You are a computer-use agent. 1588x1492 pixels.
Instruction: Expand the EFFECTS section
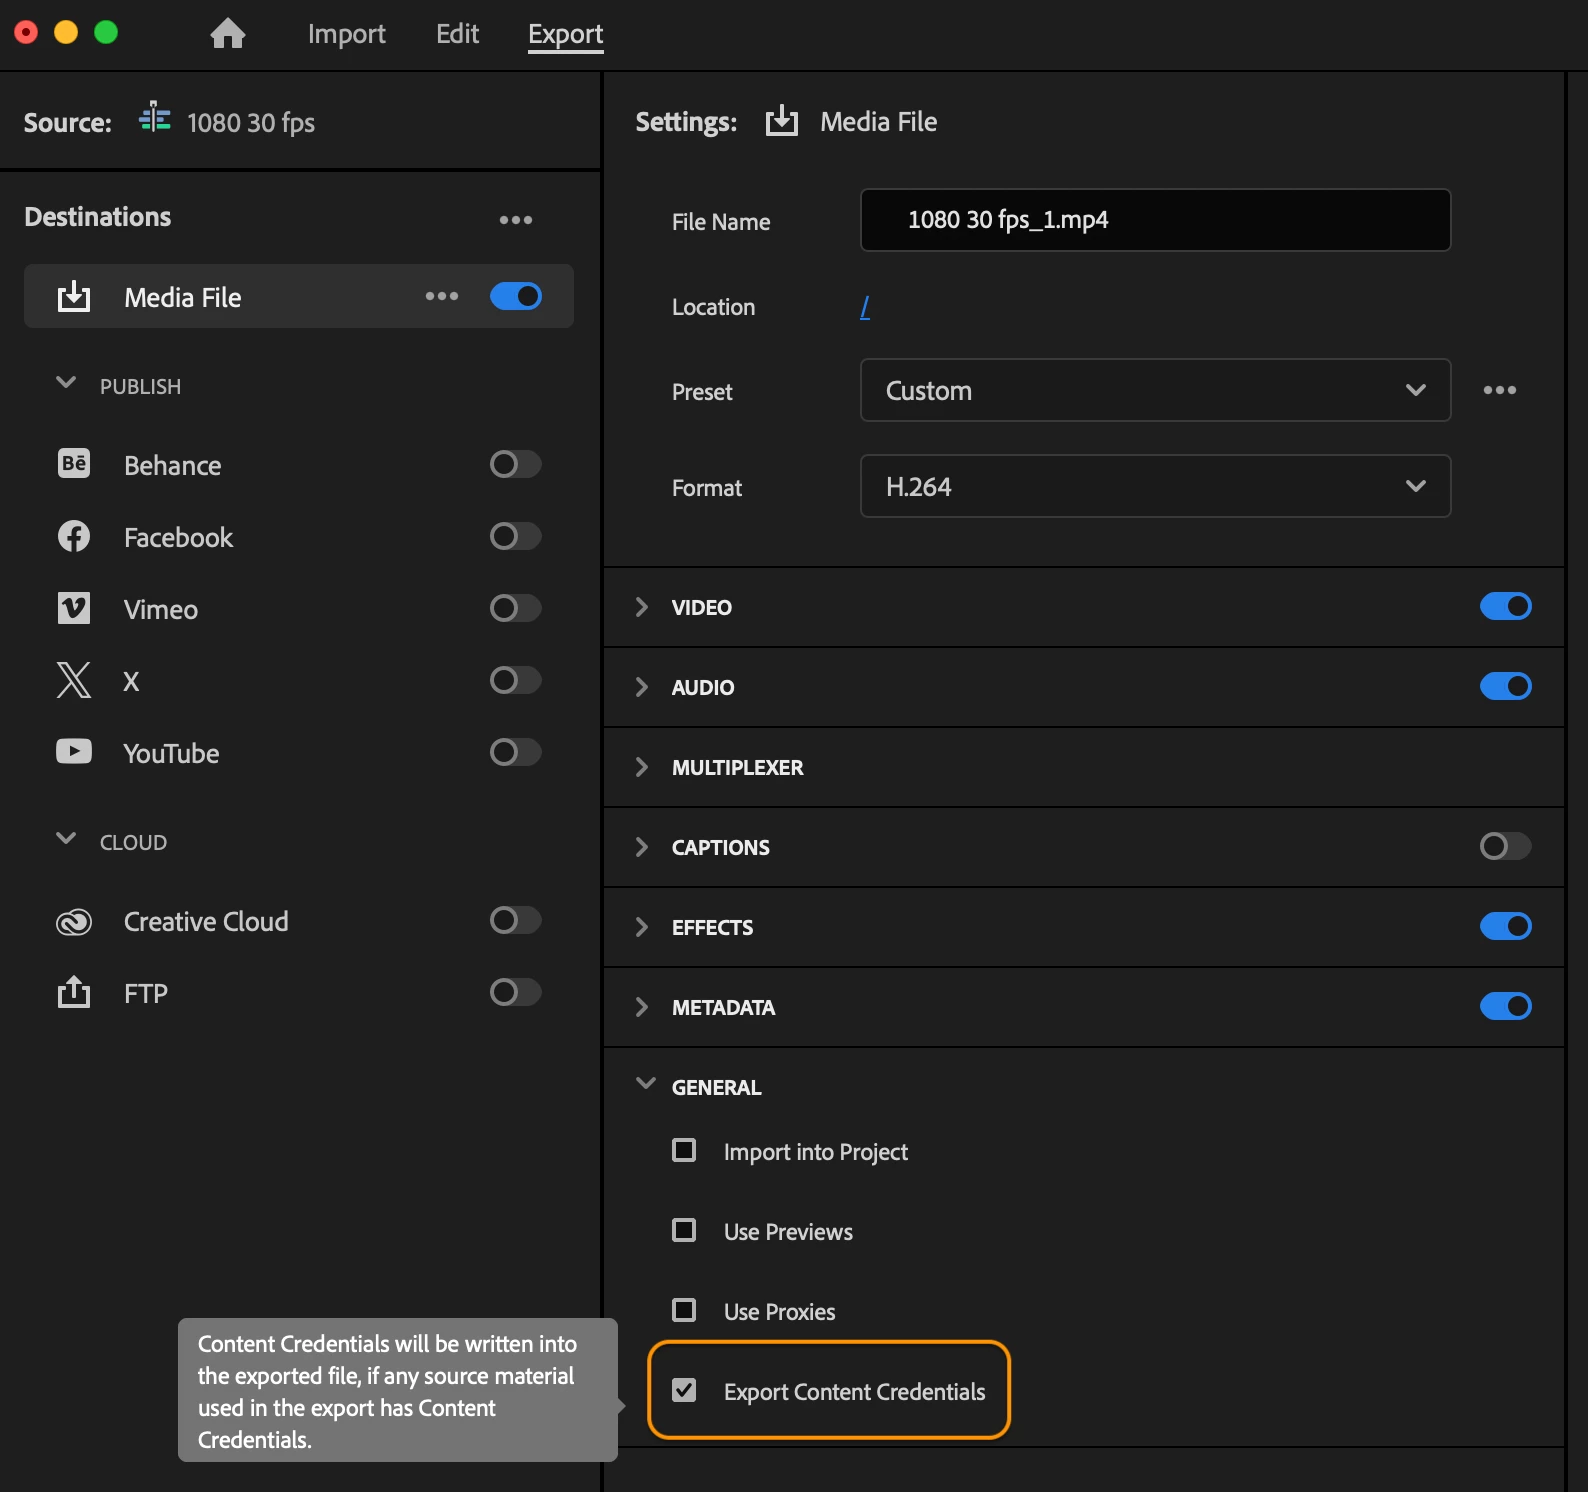(642, 927)
